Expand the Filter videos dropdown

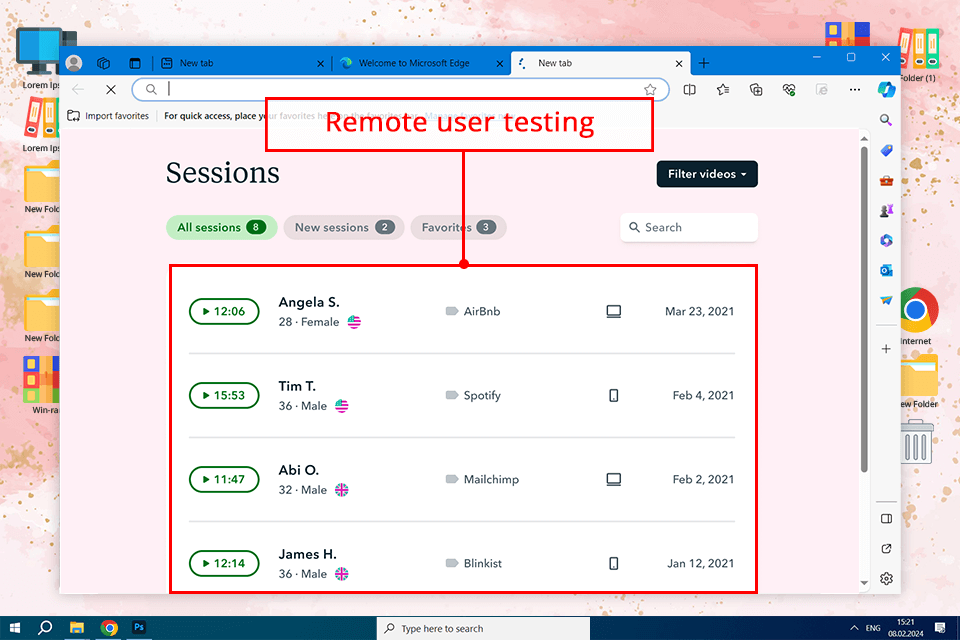click(x=707, y=174)
